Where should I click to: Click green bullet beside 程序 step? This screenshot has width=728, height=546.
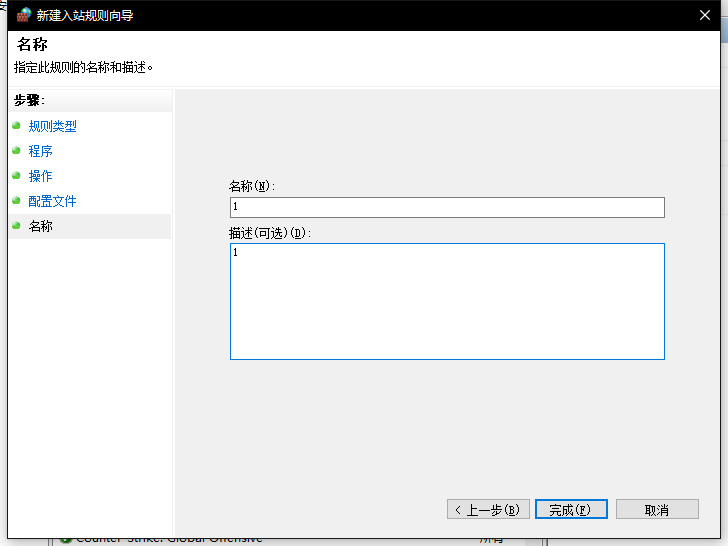click(16, 151)
